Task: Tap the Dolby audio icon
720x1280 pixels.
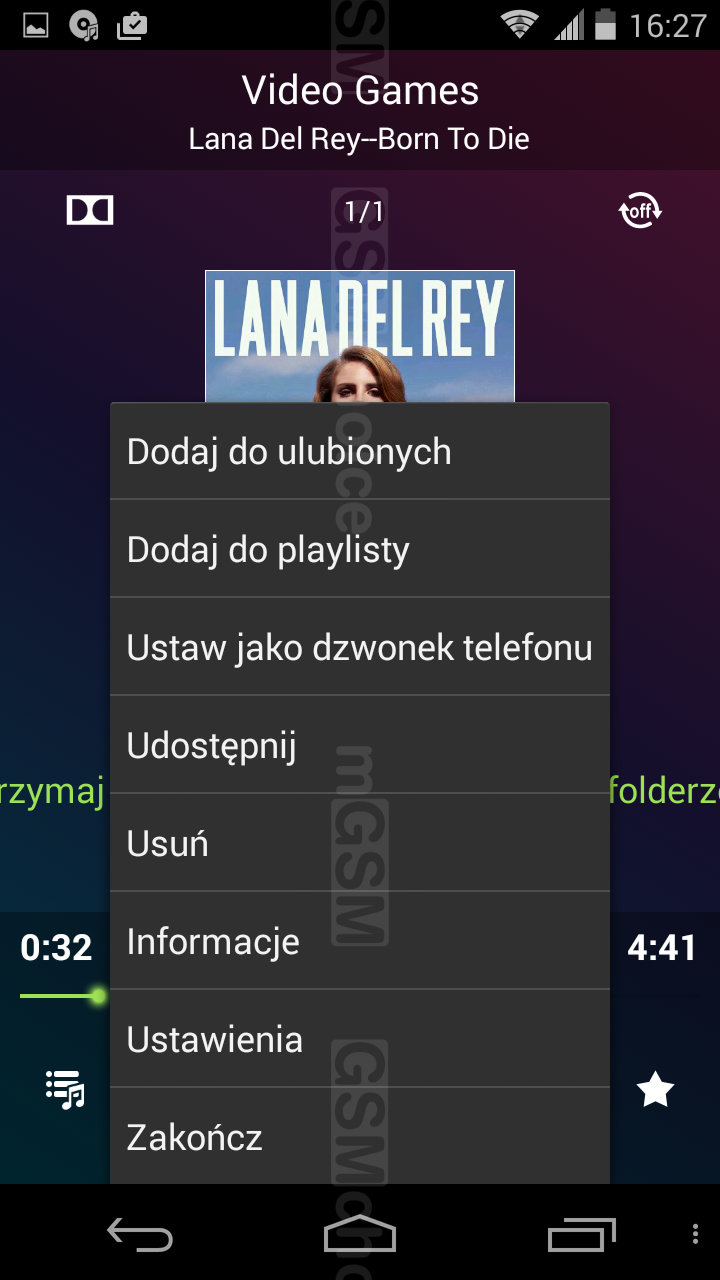Action: (x=90, y=210)
